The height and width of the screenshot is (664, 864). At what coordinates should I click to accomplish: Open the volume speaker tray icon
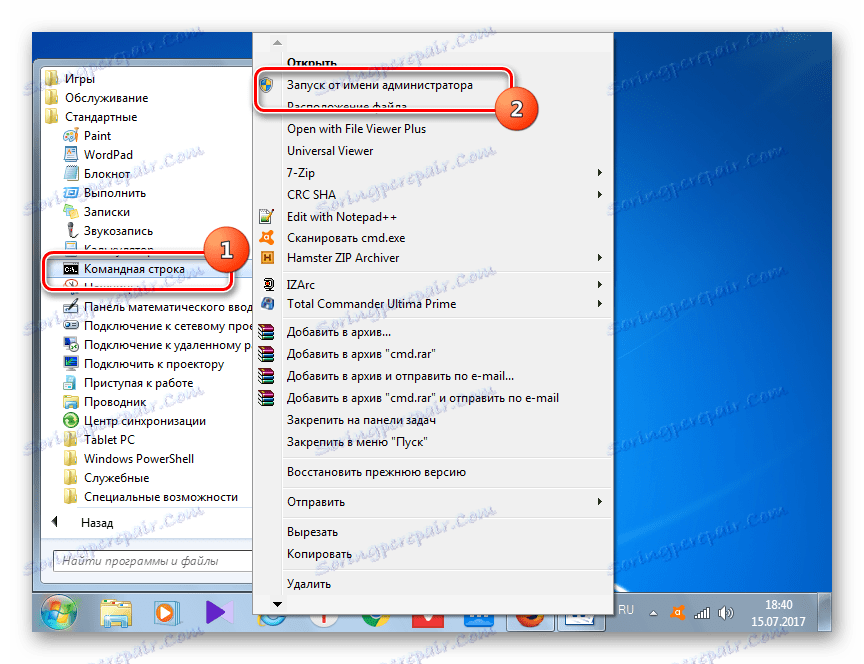coord(726,613)
